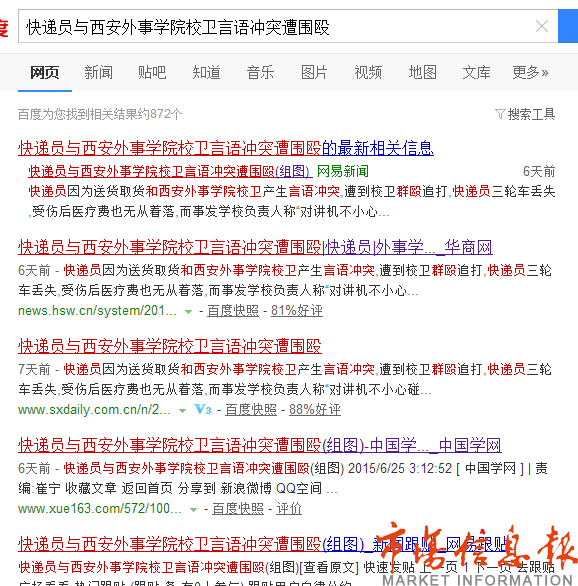578x586 pixels.
Task: Open 百度快照 for the sxdaily result
Action: tap(251, 410)
